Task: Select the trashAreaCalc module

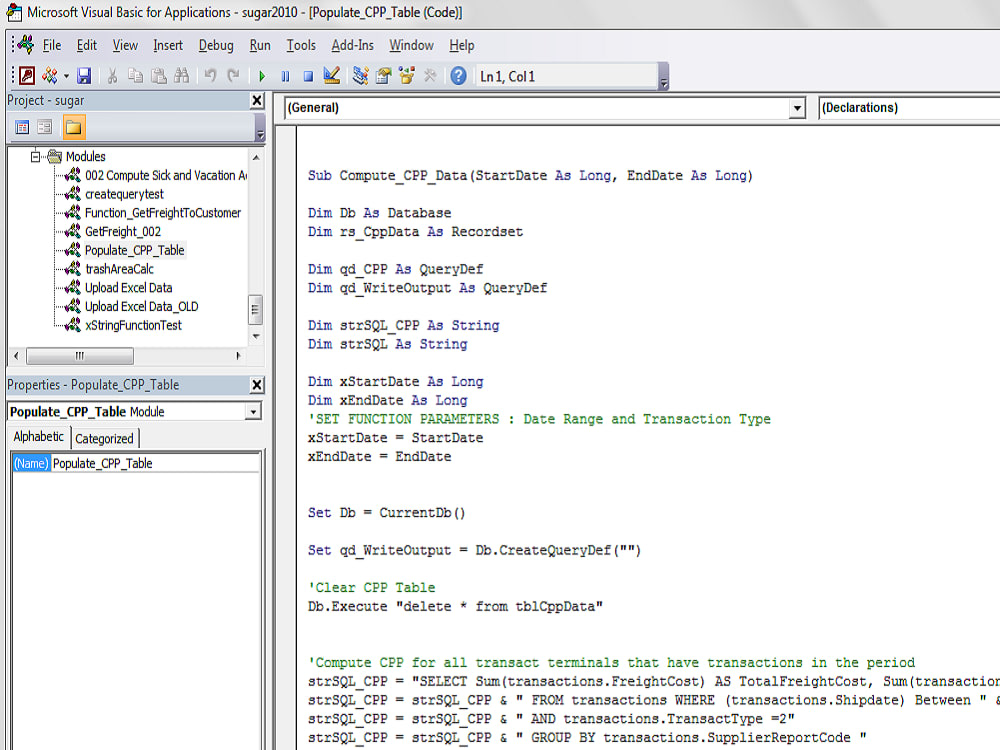Action: [x=119, y=269]
